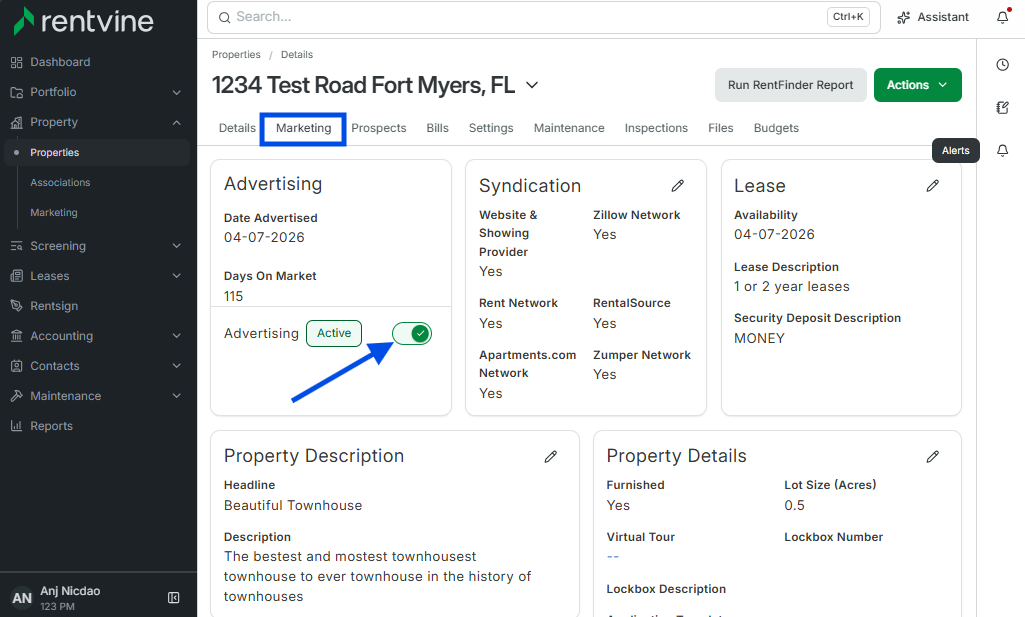Open the notes icon in right rail
Viewport: 1025px width, 617px height.
[1002, 108]
